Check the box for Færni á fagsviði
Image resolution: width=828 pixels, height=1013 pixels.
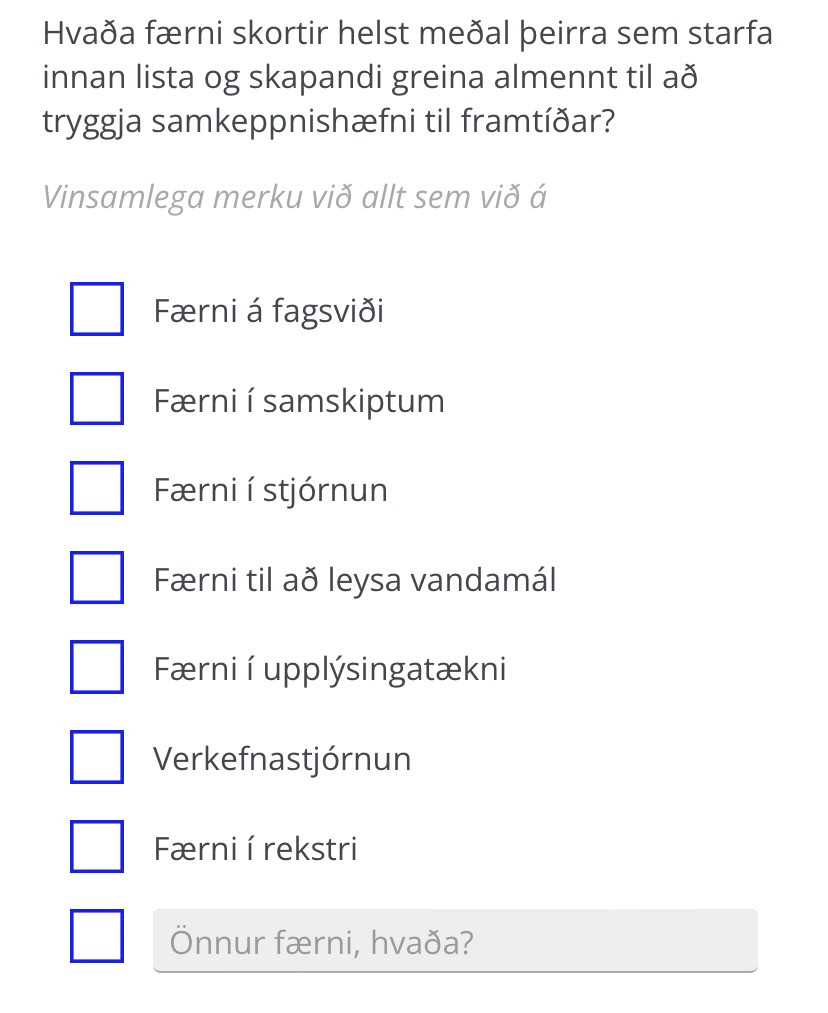tap(97, 309)
